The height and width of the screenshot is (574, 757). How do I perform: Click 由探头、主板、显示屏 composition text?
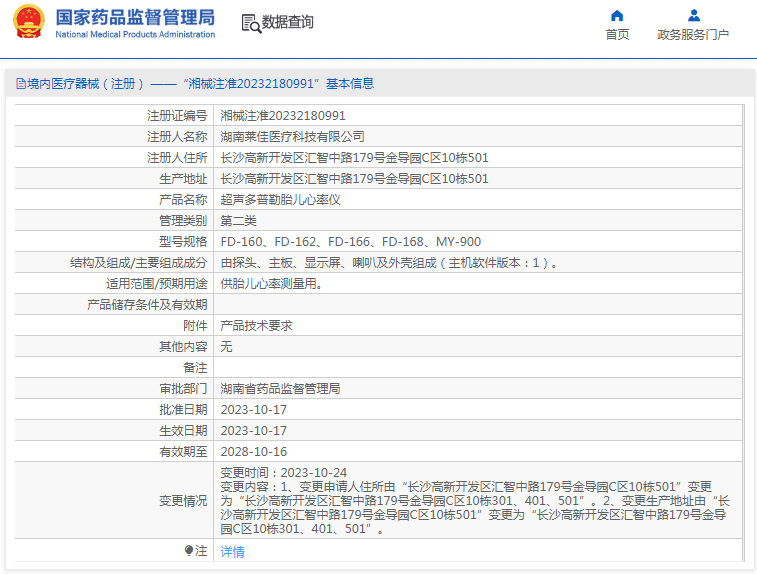389,263
